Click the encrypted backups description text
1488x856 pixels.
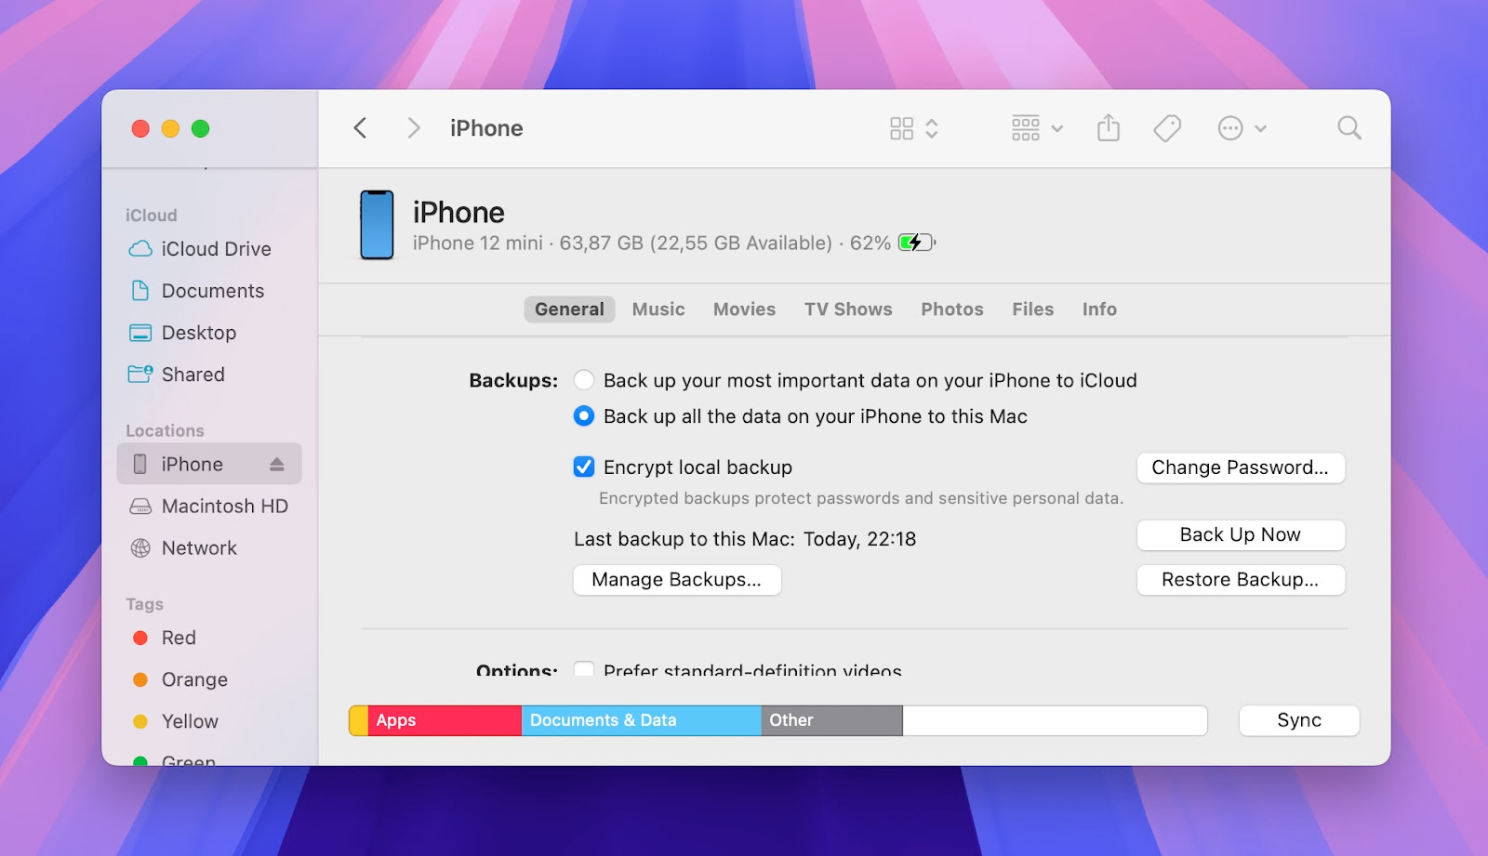point(861,498)
